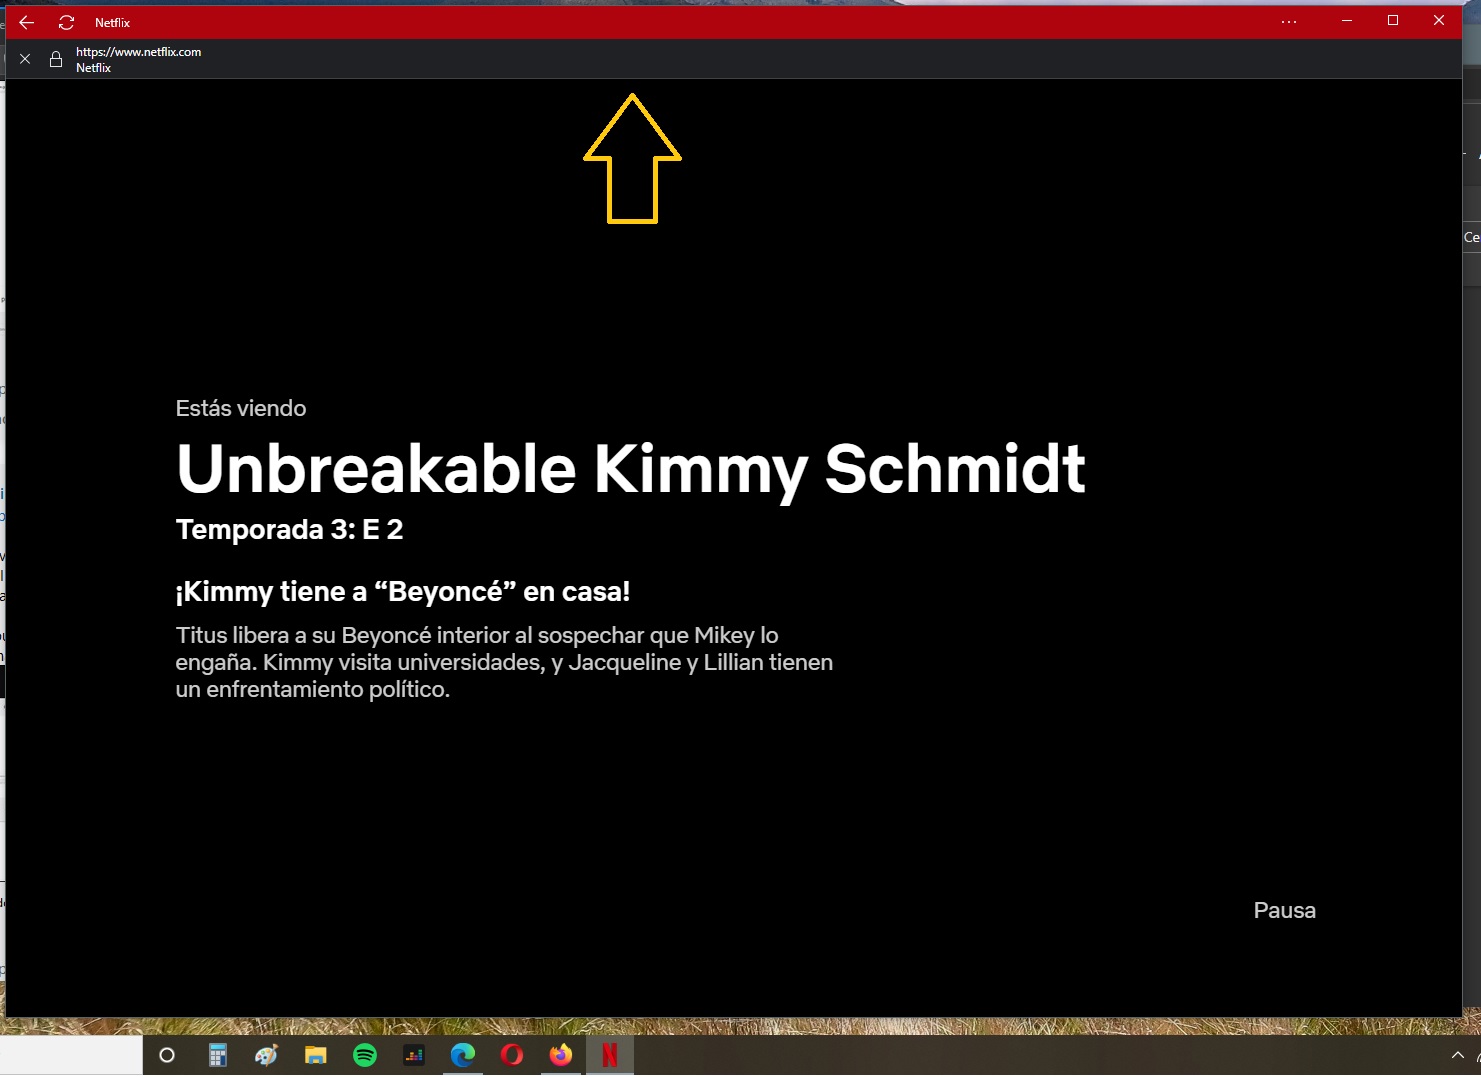The width and height of the screenshot is (1481, 1077).
Task: Click the Estás viendo label
Action: point(241,408)
